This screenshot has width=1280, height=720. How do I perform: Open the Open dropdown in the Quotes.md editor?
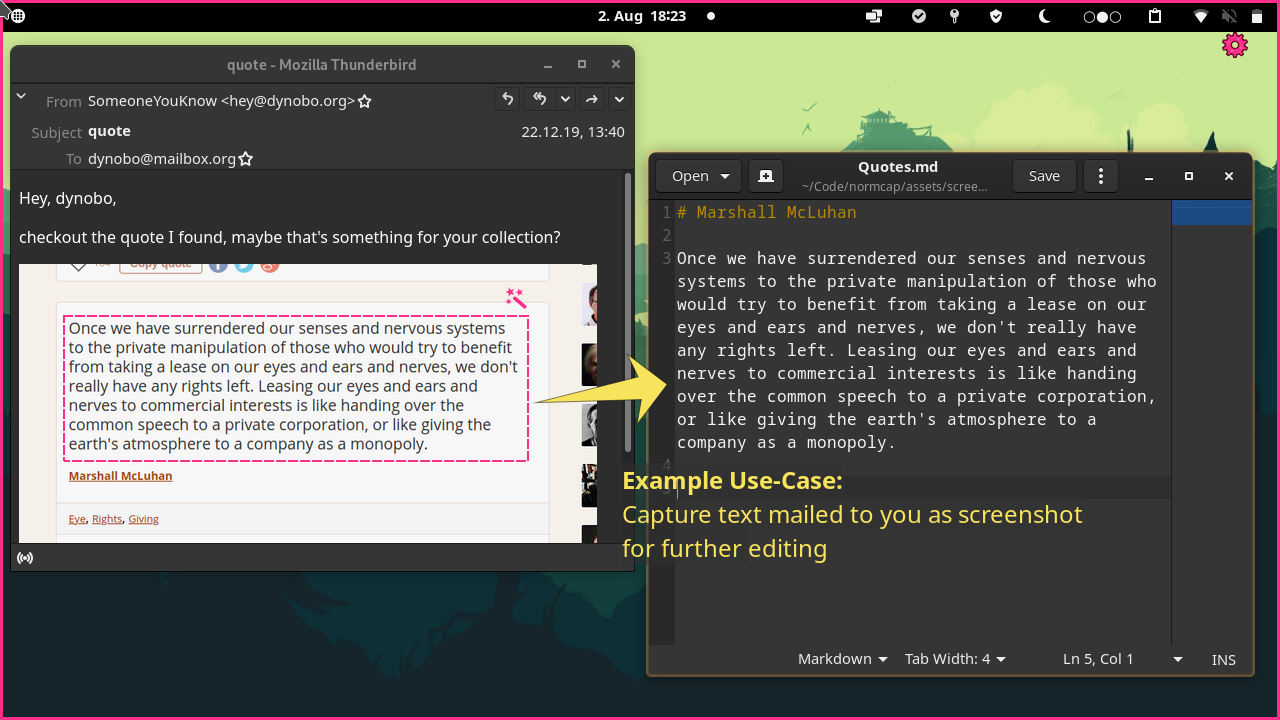click(699, 176)
